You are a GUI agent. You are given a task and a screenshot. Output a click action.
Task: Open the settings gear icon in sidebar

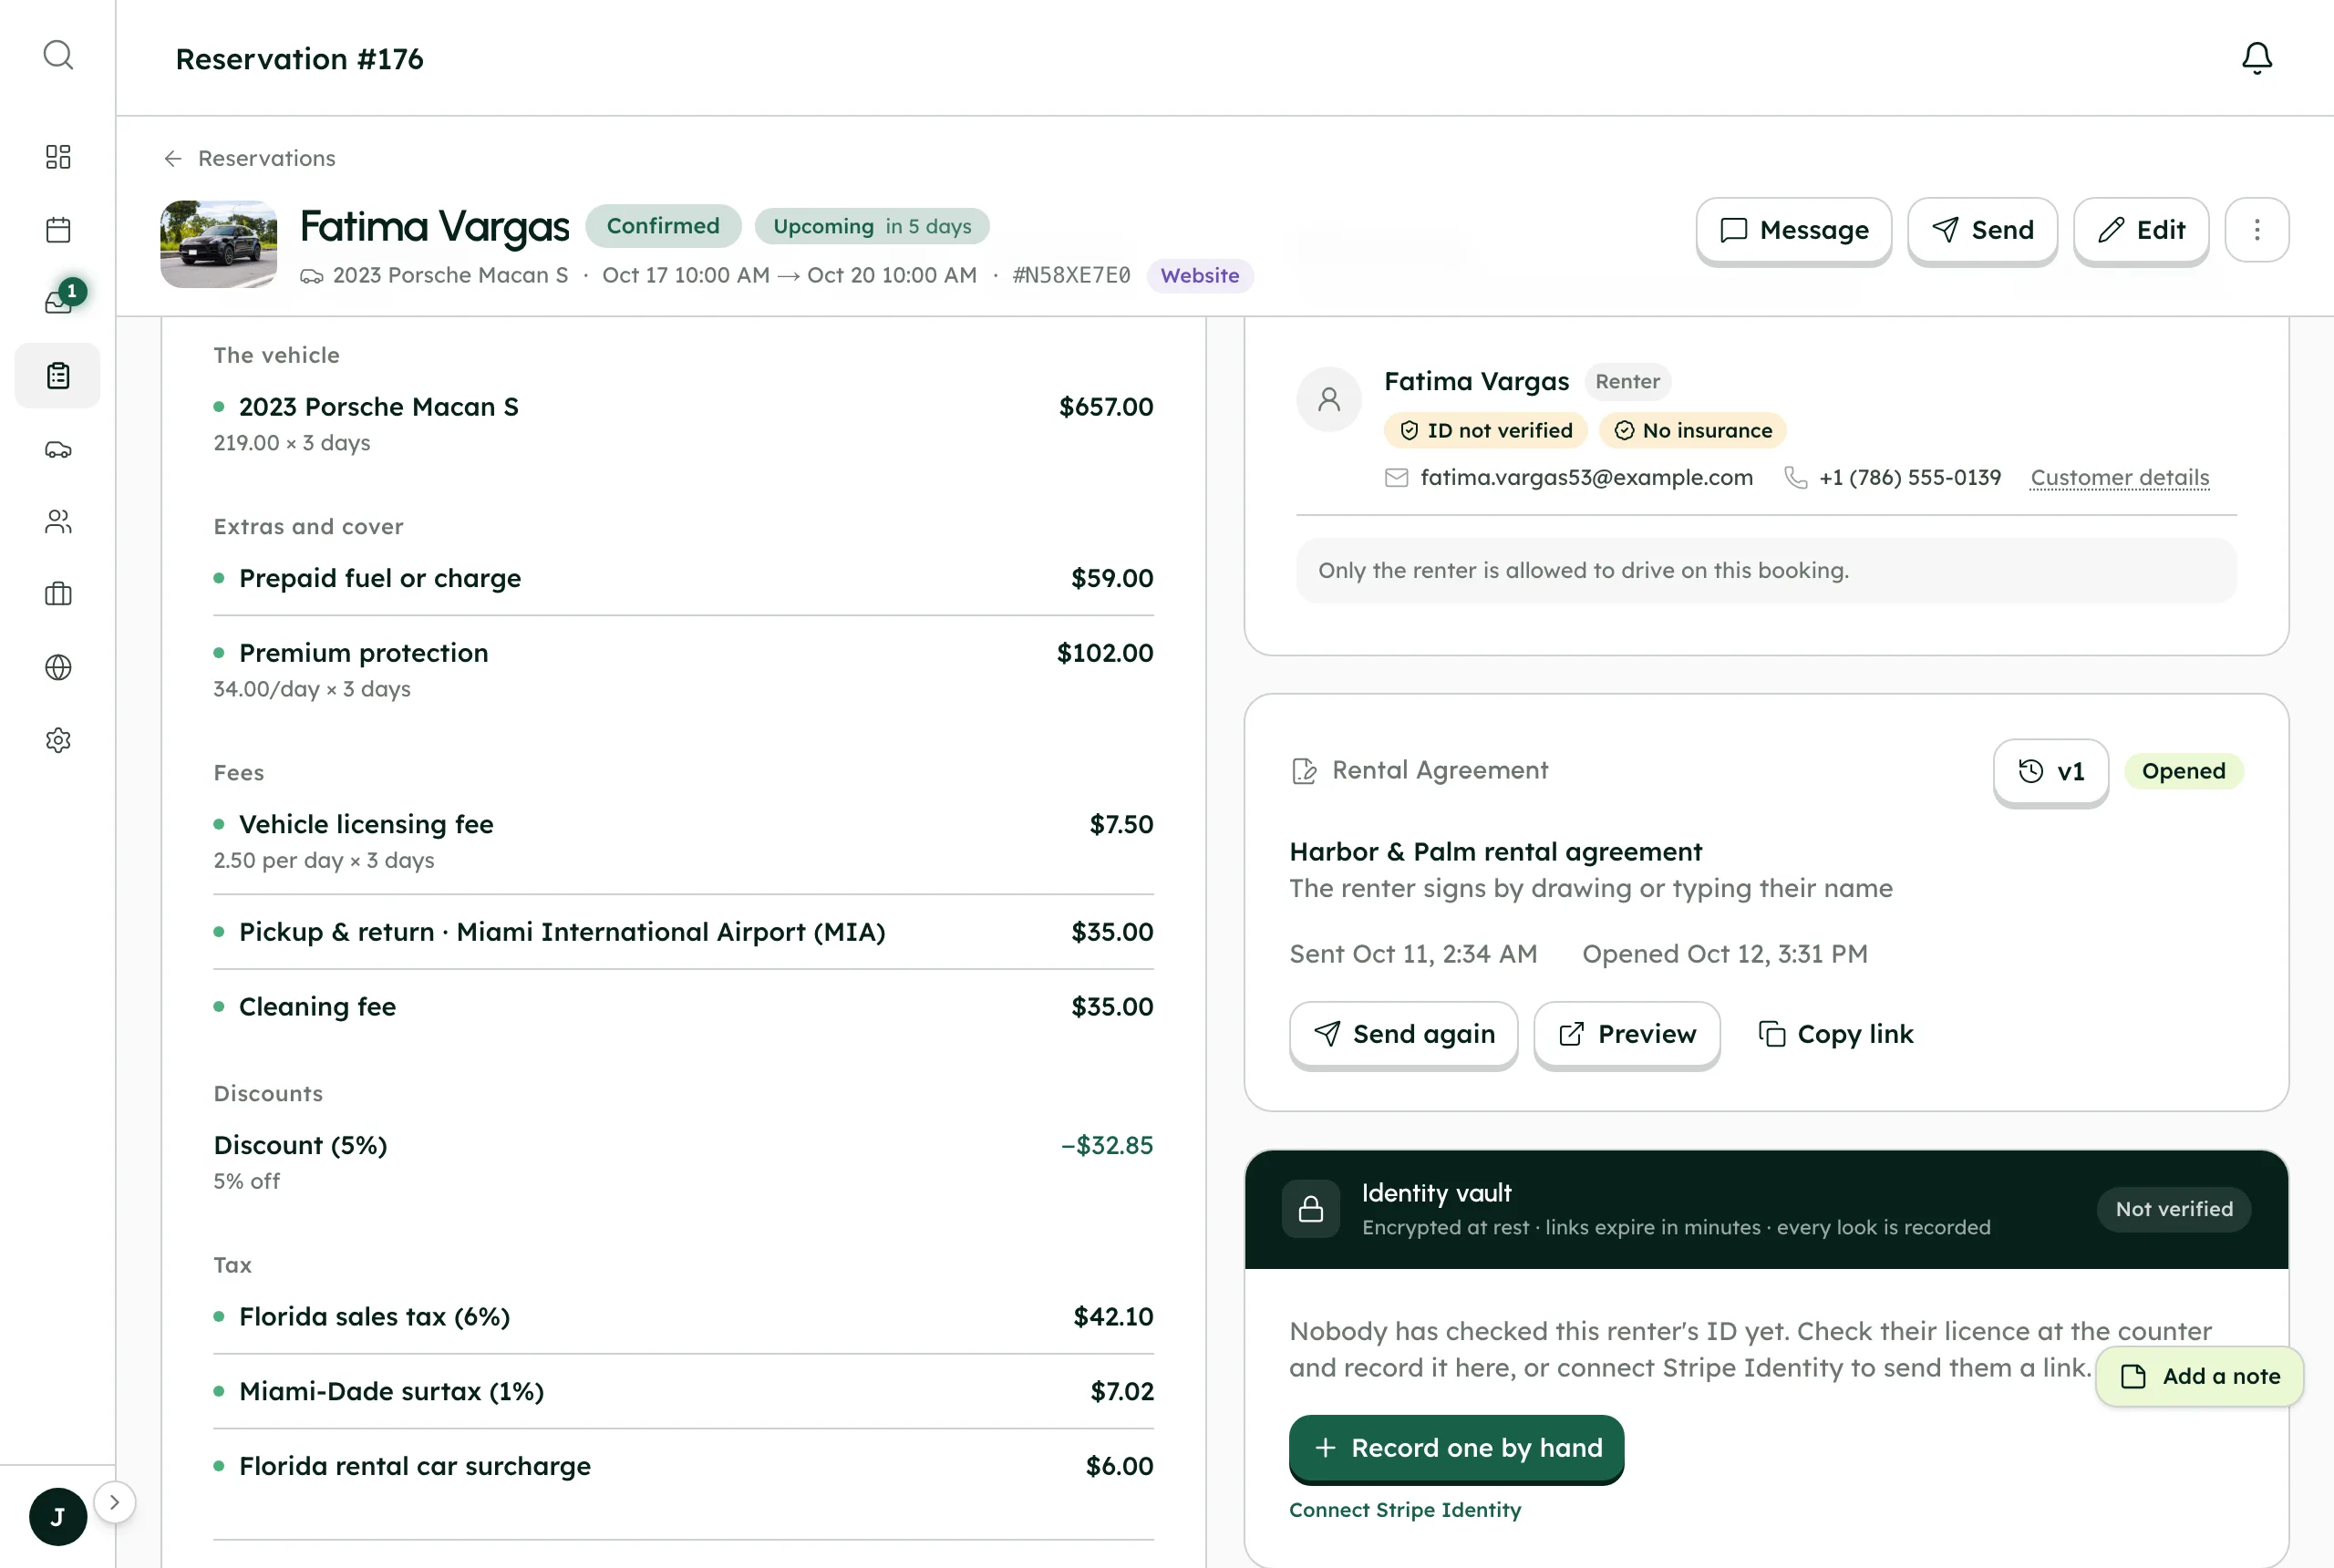click(x=58, y=740)
